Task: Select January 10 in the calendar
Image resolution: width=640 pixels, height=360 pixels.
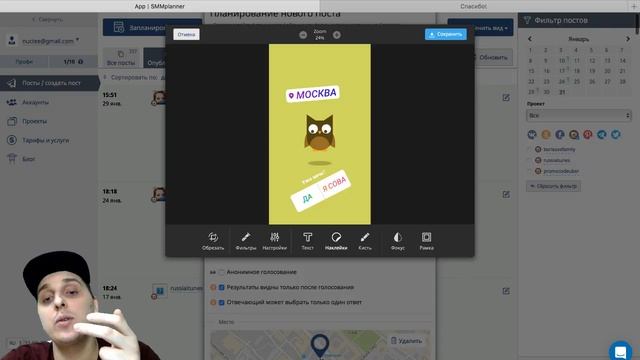Action: coord(562,60)
